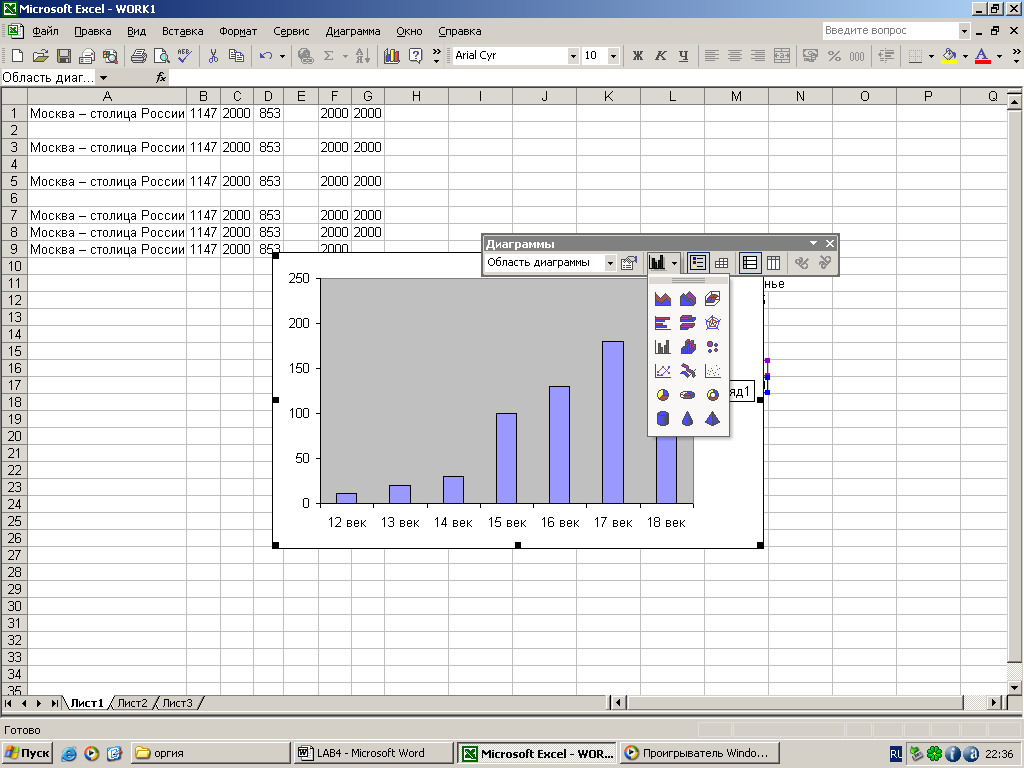Open Borders dropdown arrow

click(x=931, y=56)
